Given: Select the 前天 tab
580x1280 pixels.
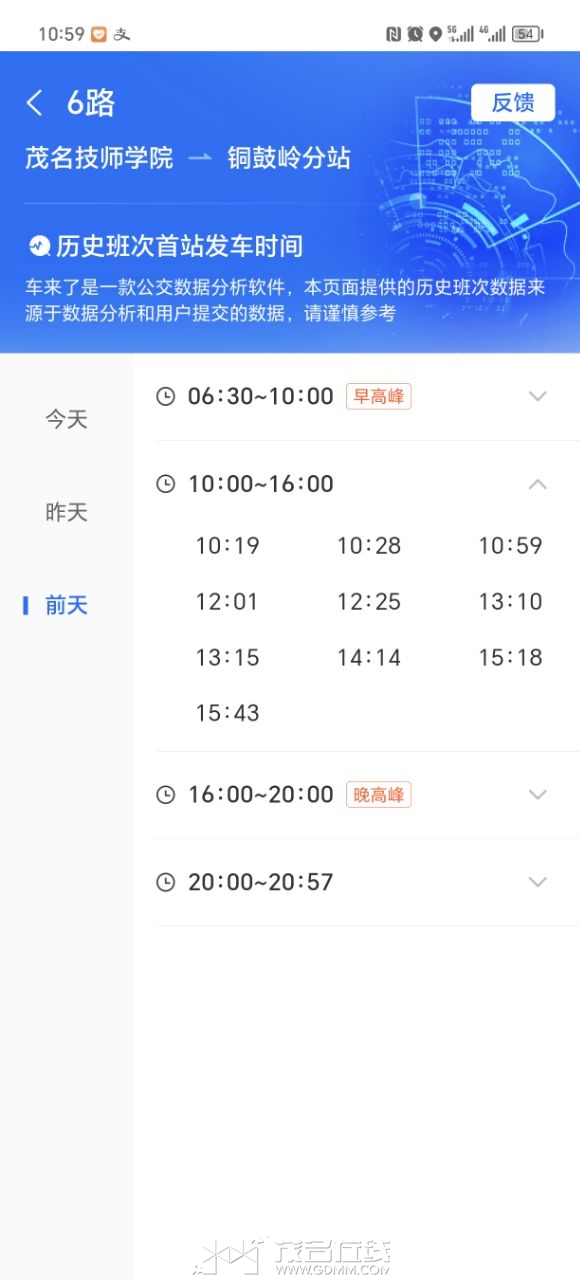Looking at the screenshot, I should (66, 605).
